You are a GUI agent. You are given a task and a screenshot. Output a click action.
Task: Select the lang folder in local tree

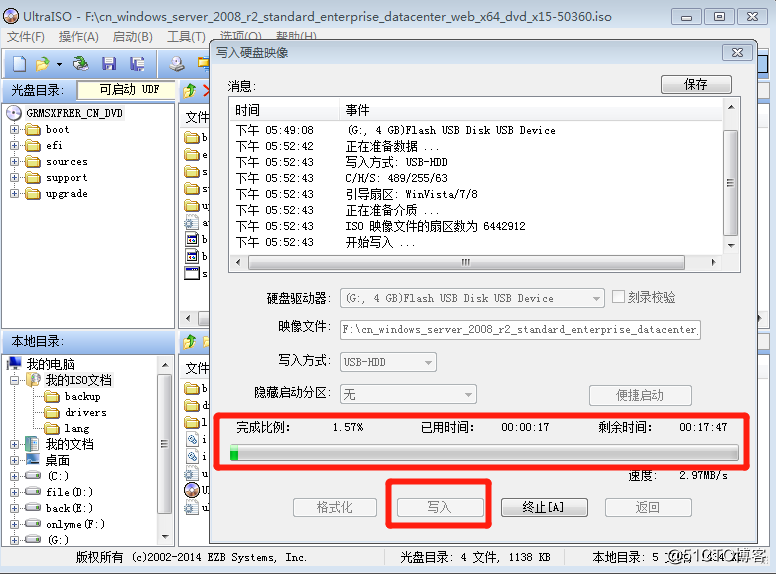tap(77, 429)
